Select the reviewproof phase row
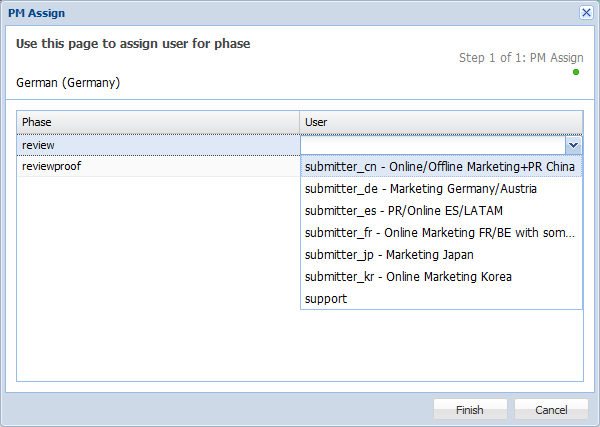 click(x=158, y=166)
